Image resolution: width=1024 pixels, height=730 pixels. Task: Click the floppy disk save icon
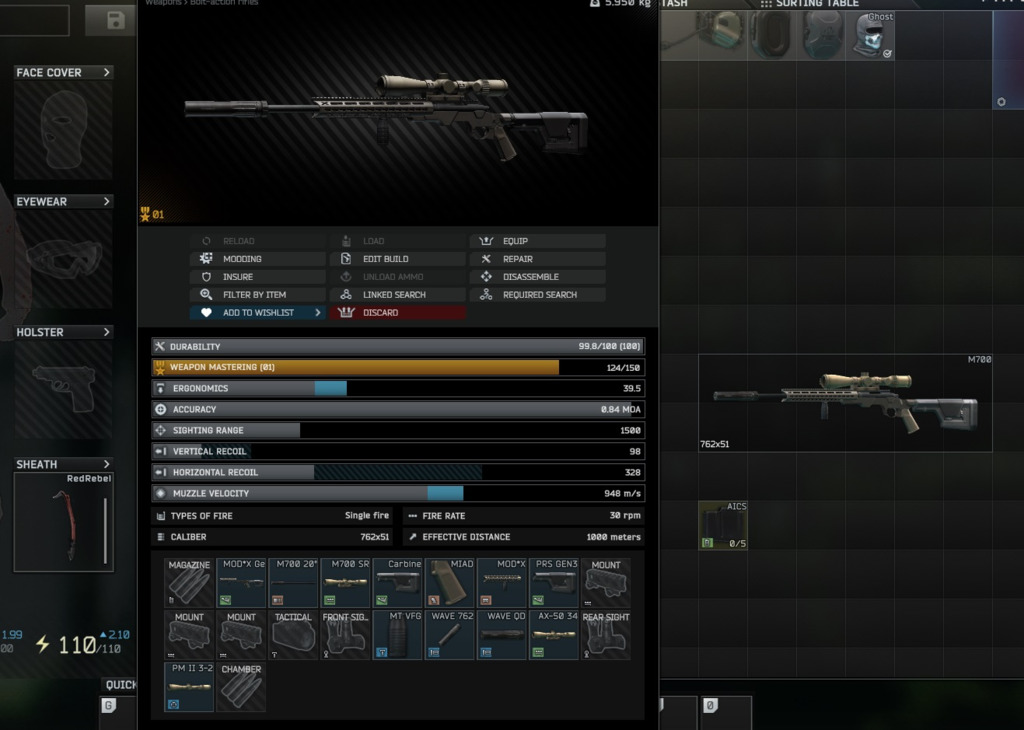pos(115,20)
